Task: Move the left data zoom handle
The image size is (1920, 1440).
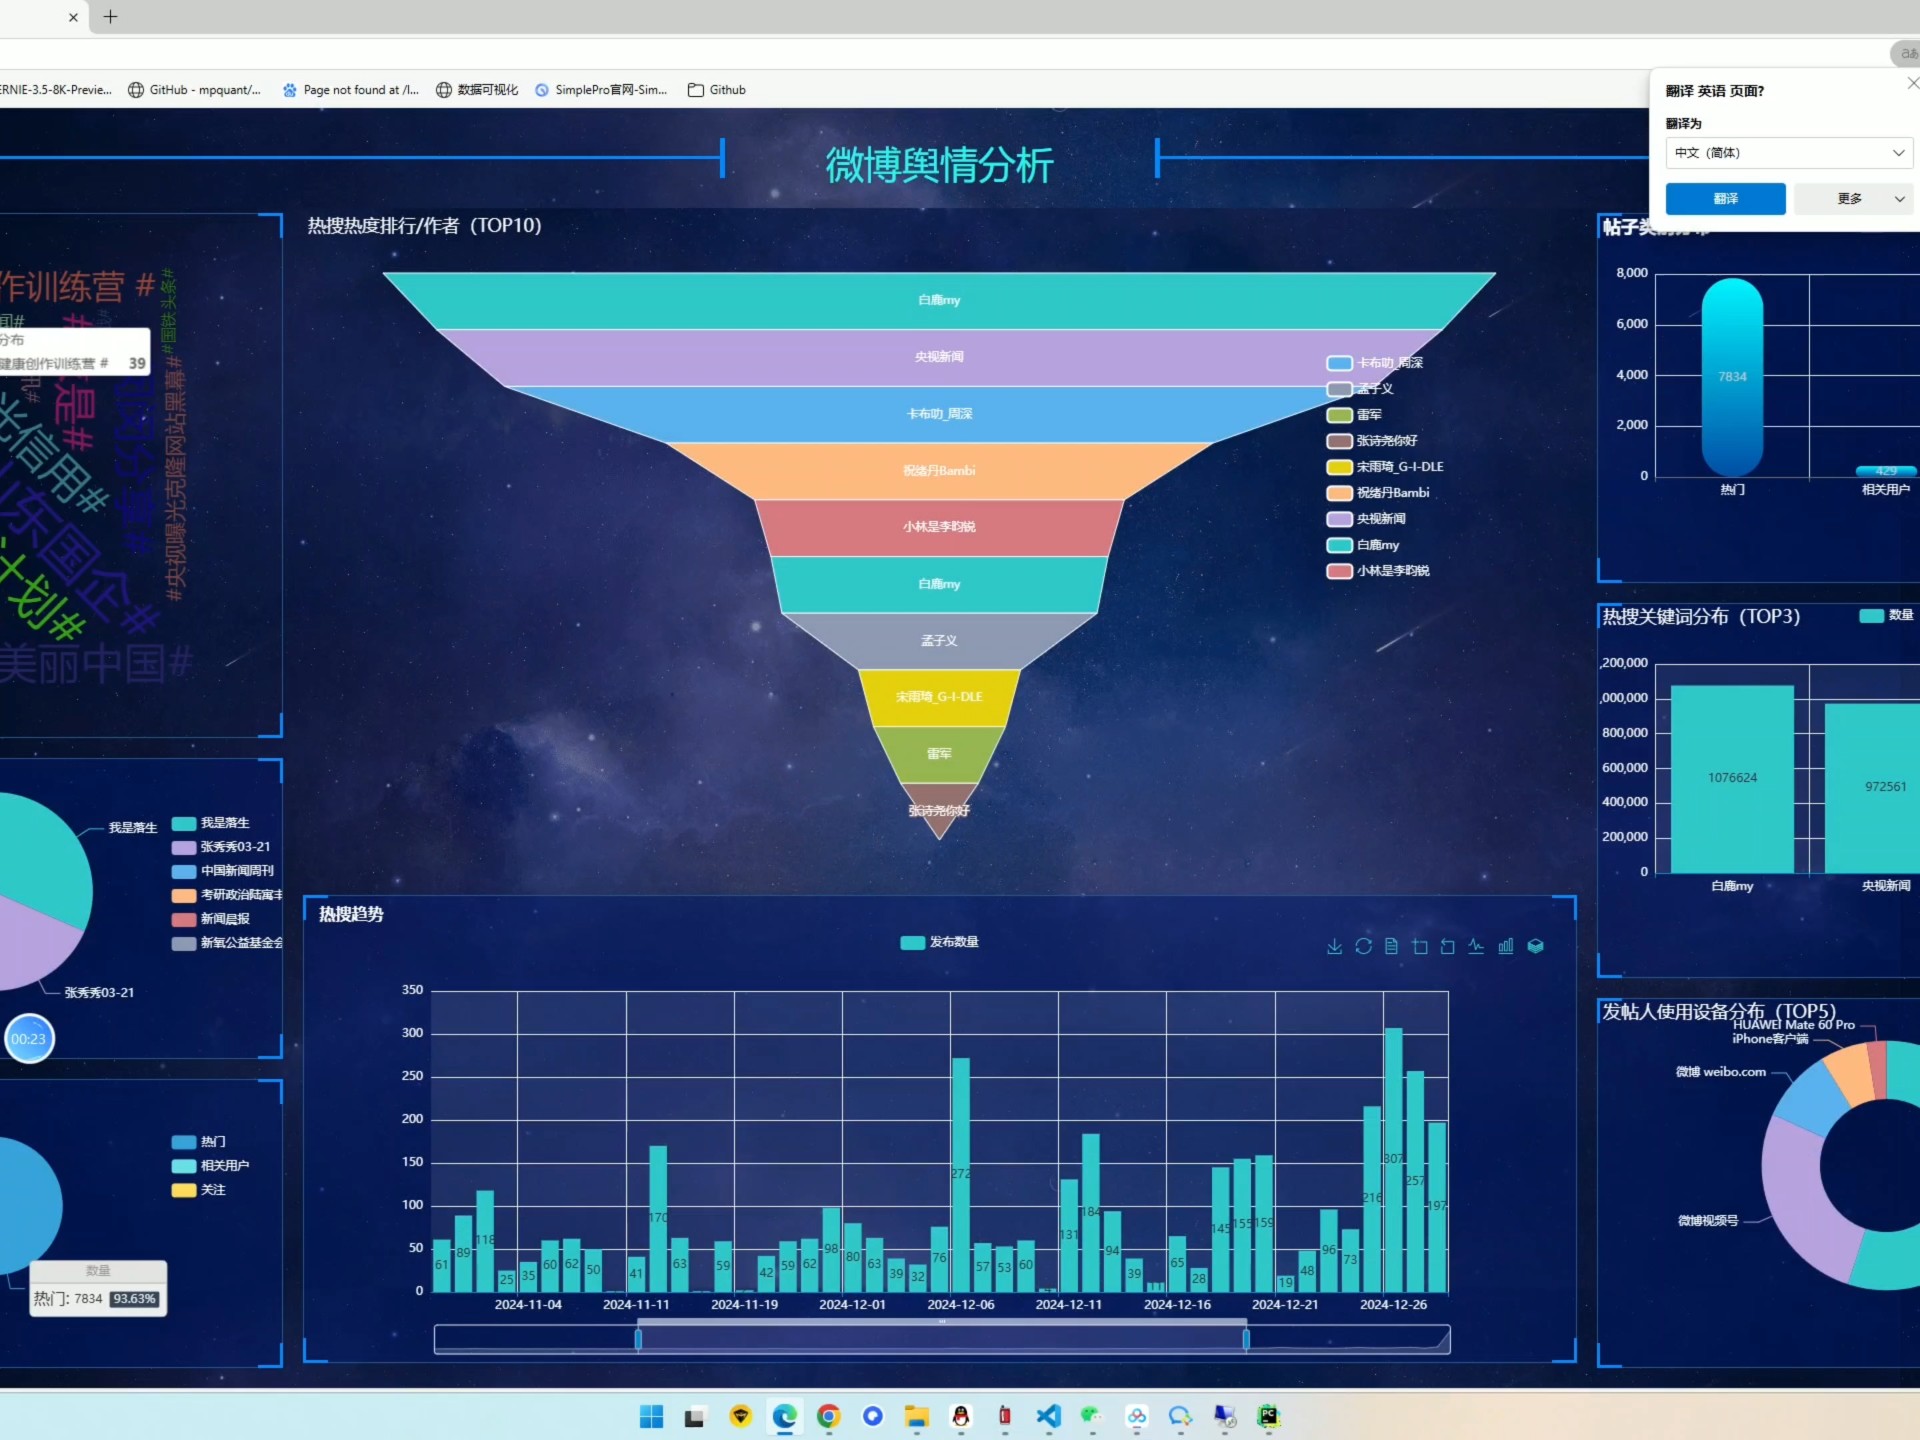Action: [638, 1339]
